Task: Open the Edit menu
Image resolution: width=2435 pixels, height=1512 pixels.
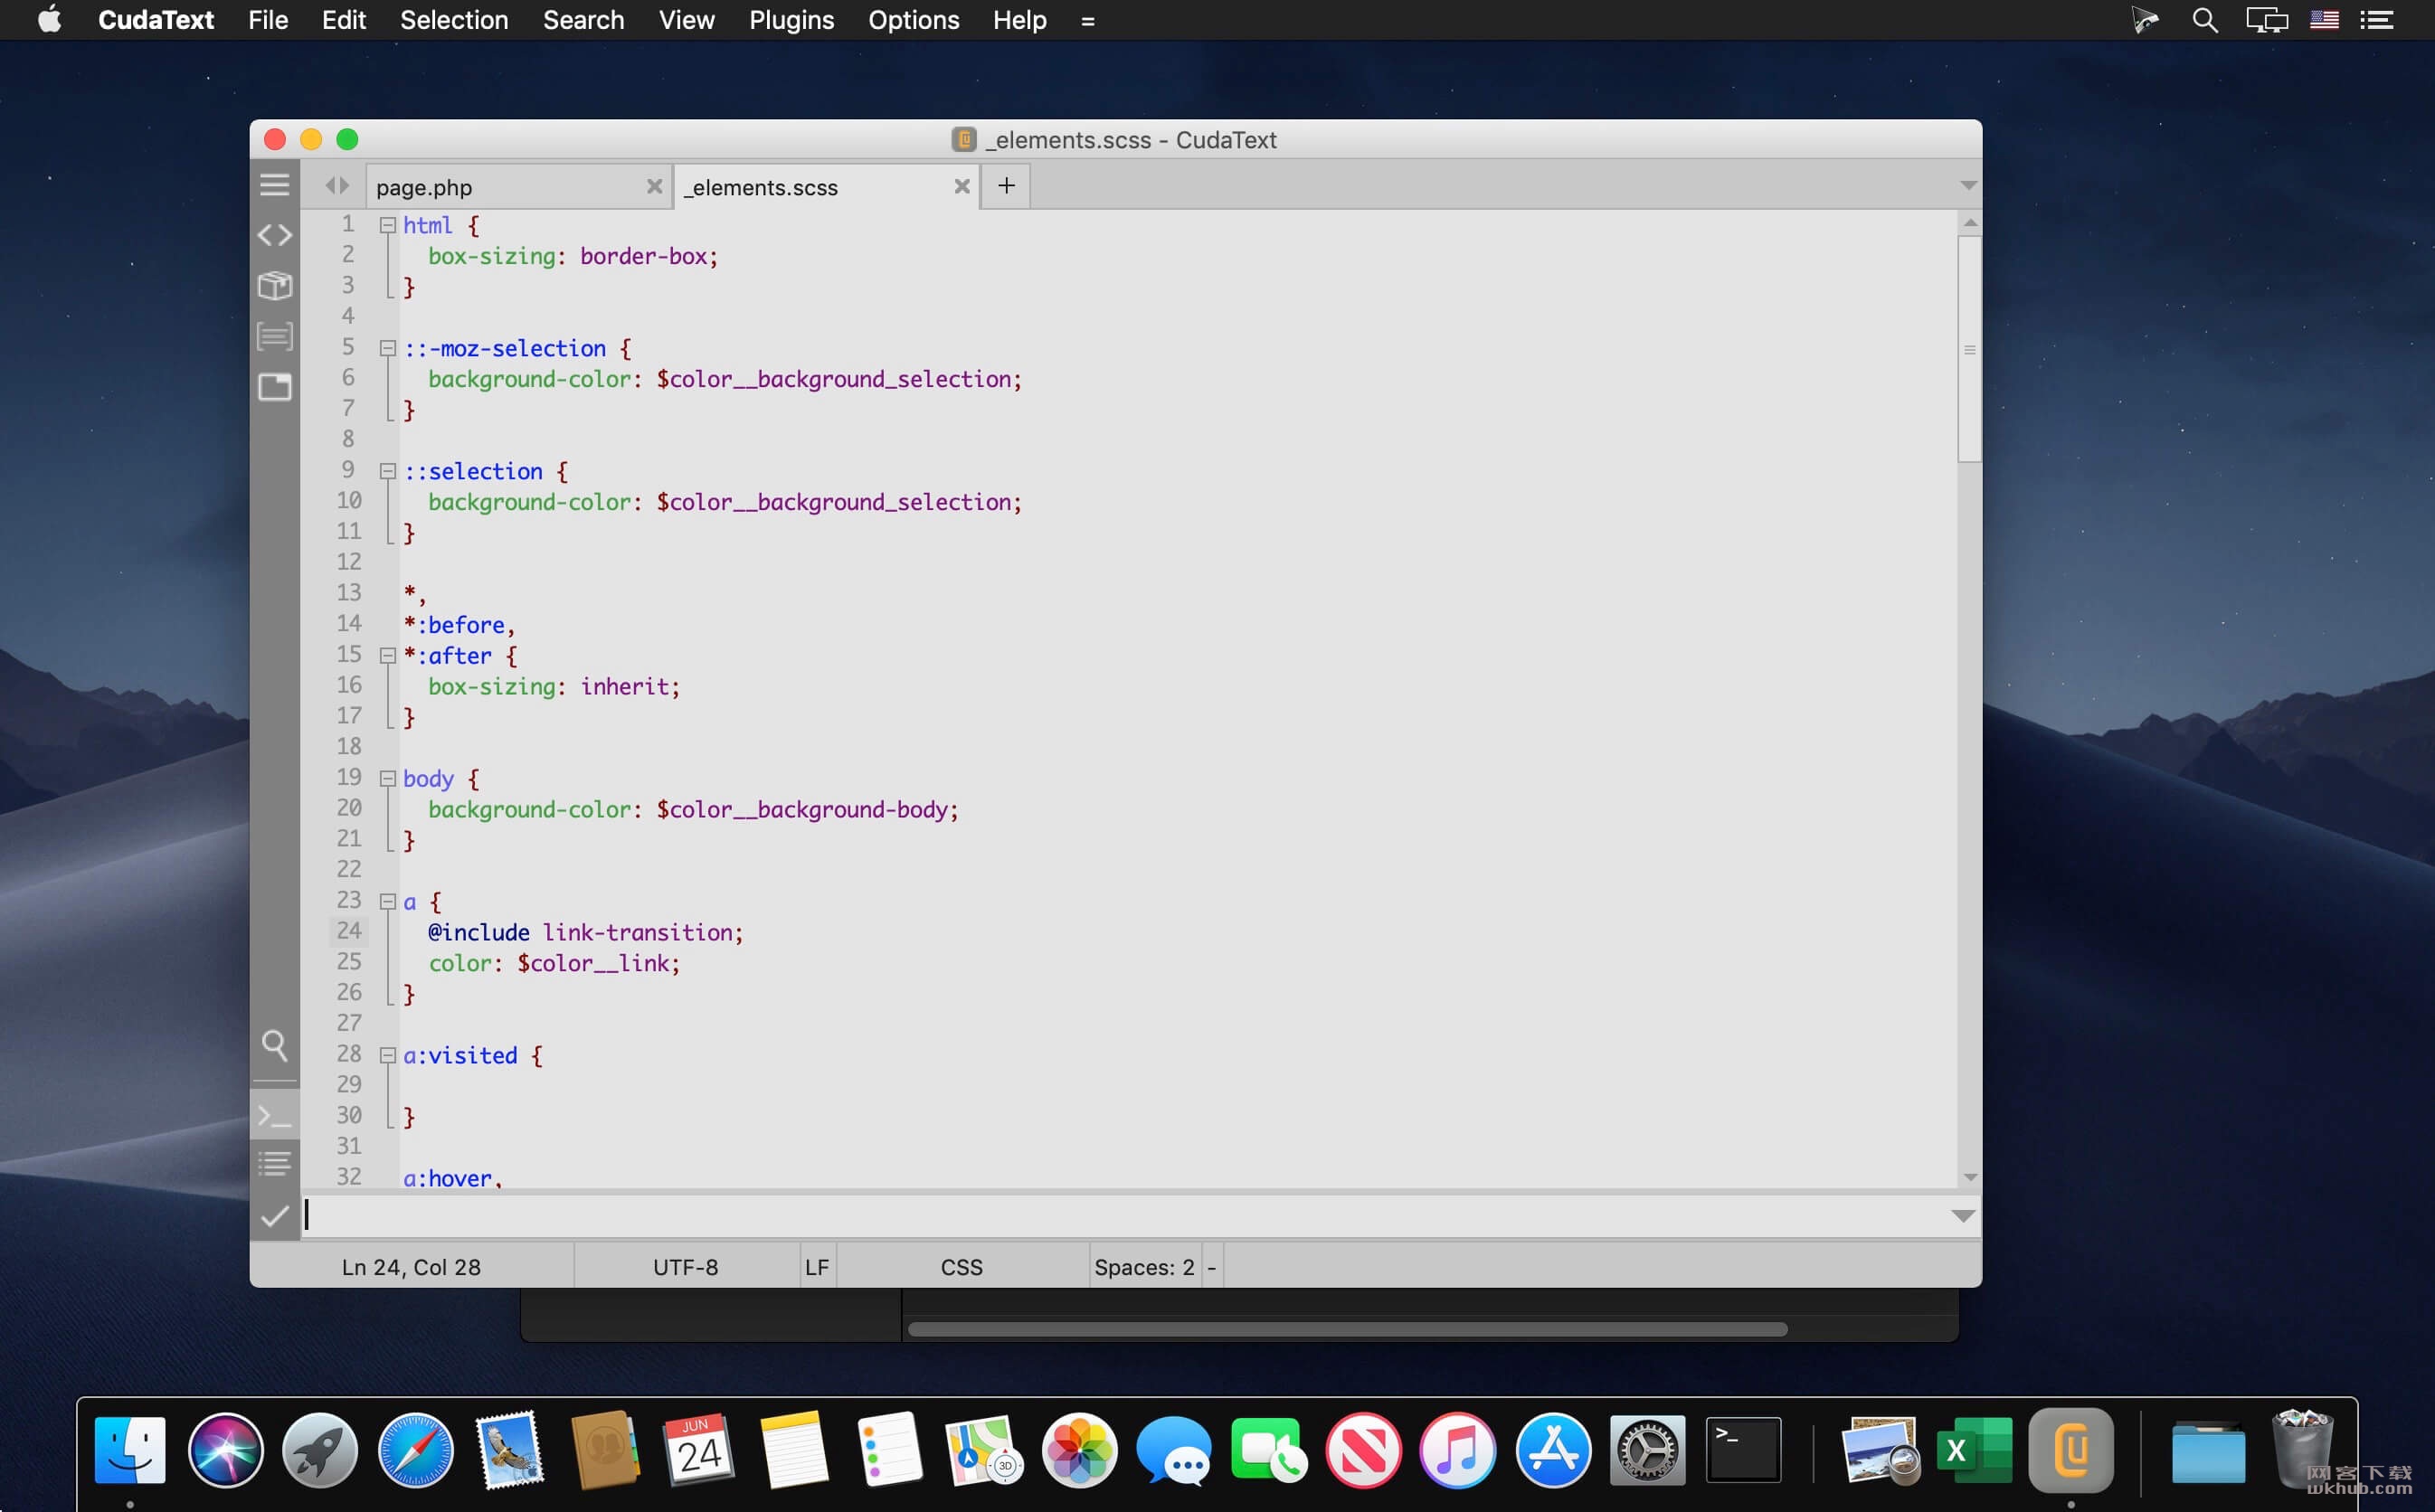Action: (x=343, y=20)
